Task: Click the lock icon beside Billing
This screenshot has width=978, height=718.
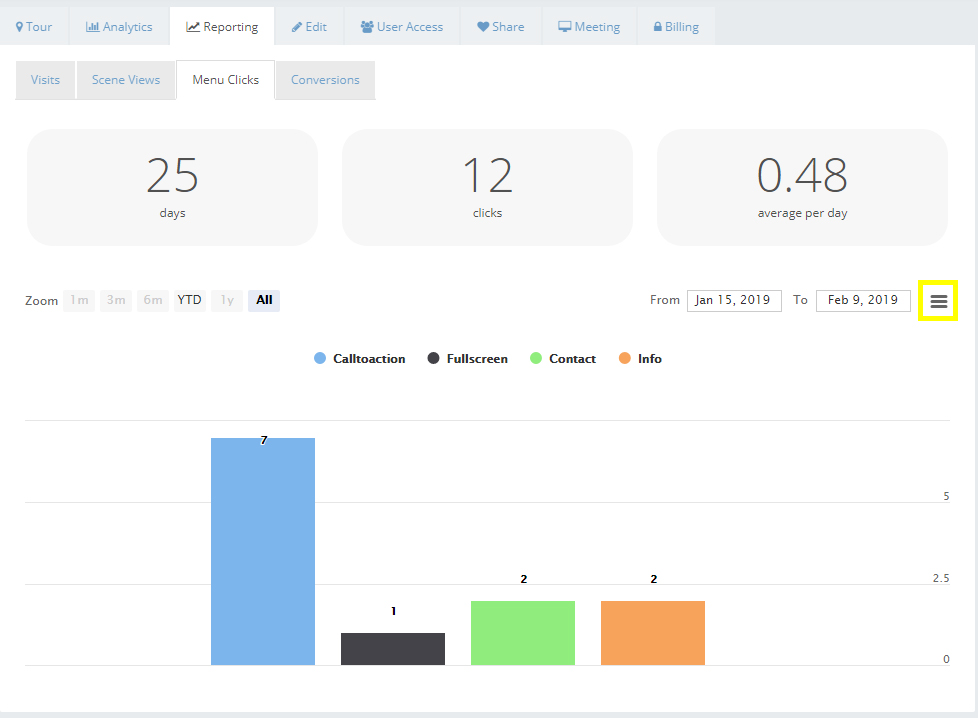Action: [657, 27]
